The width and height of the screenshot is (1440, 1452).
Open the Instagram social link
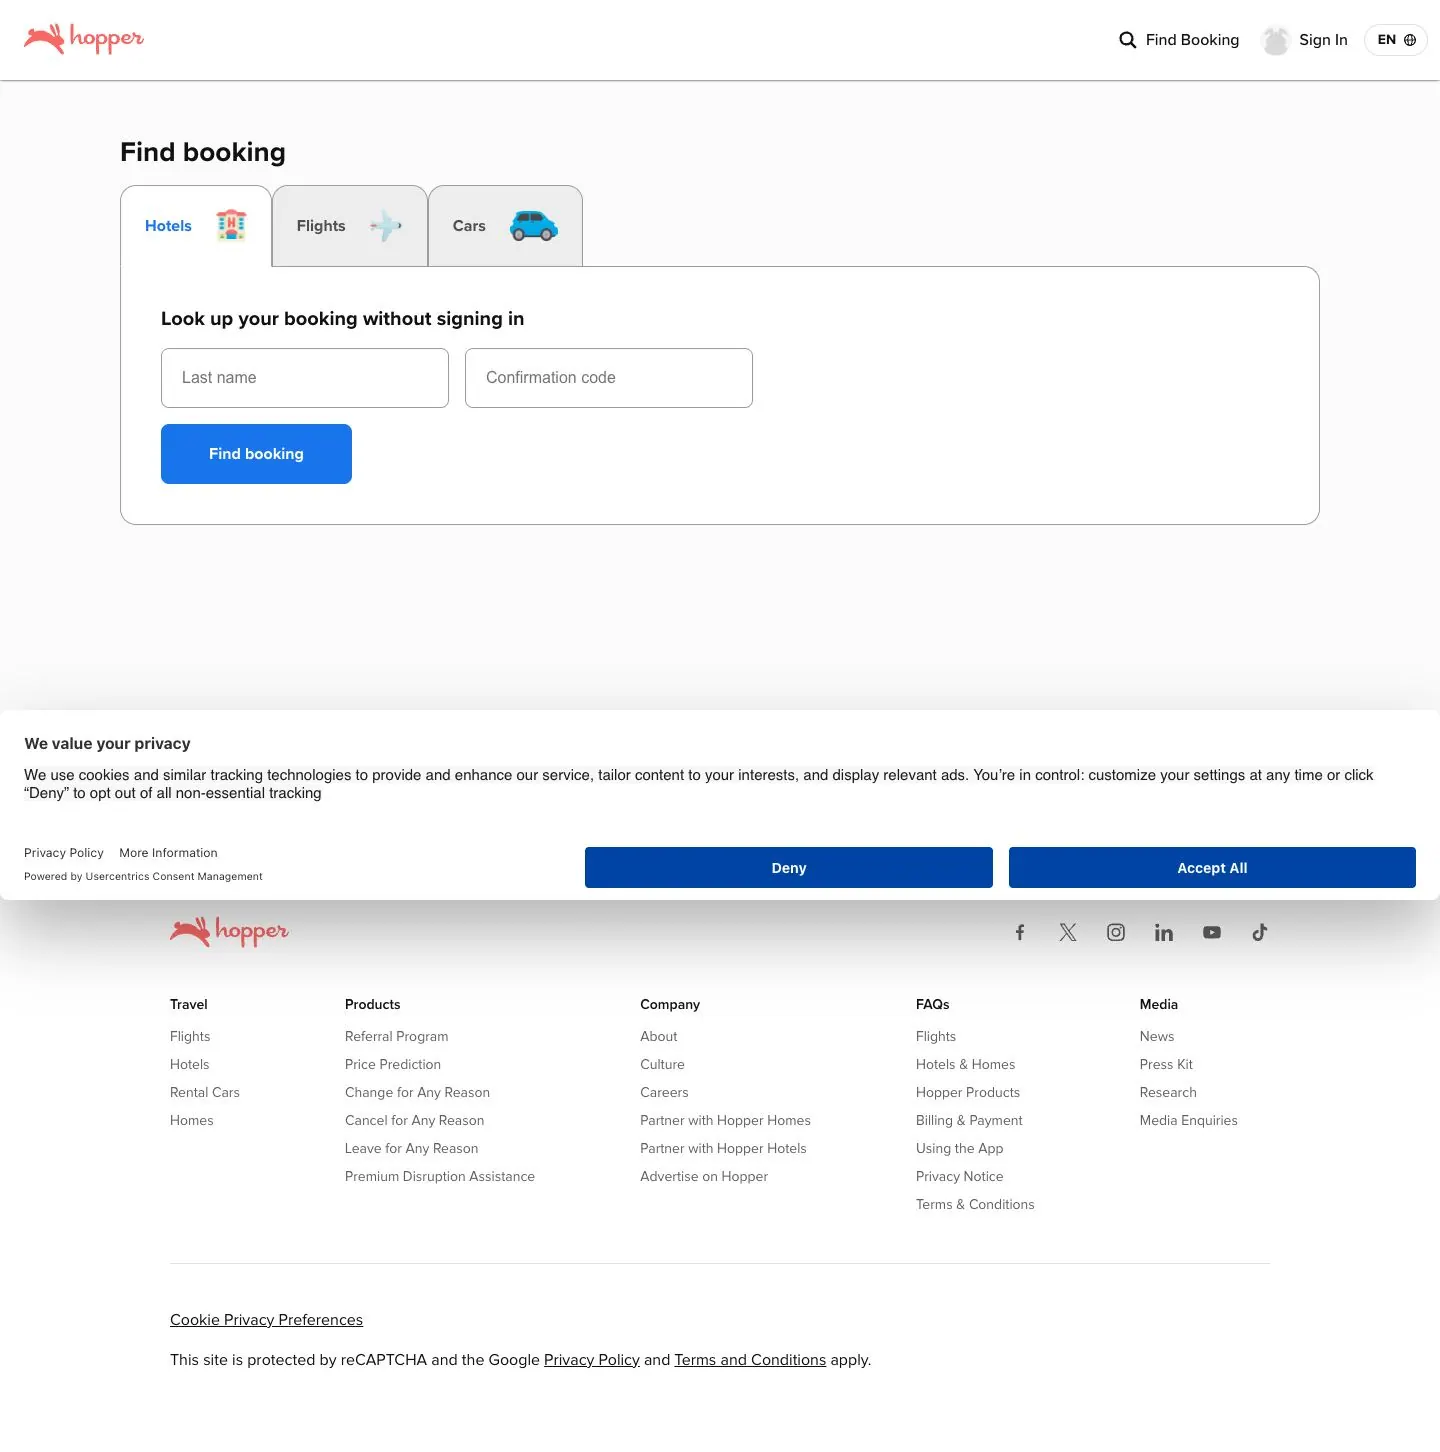pos(1116,932)
